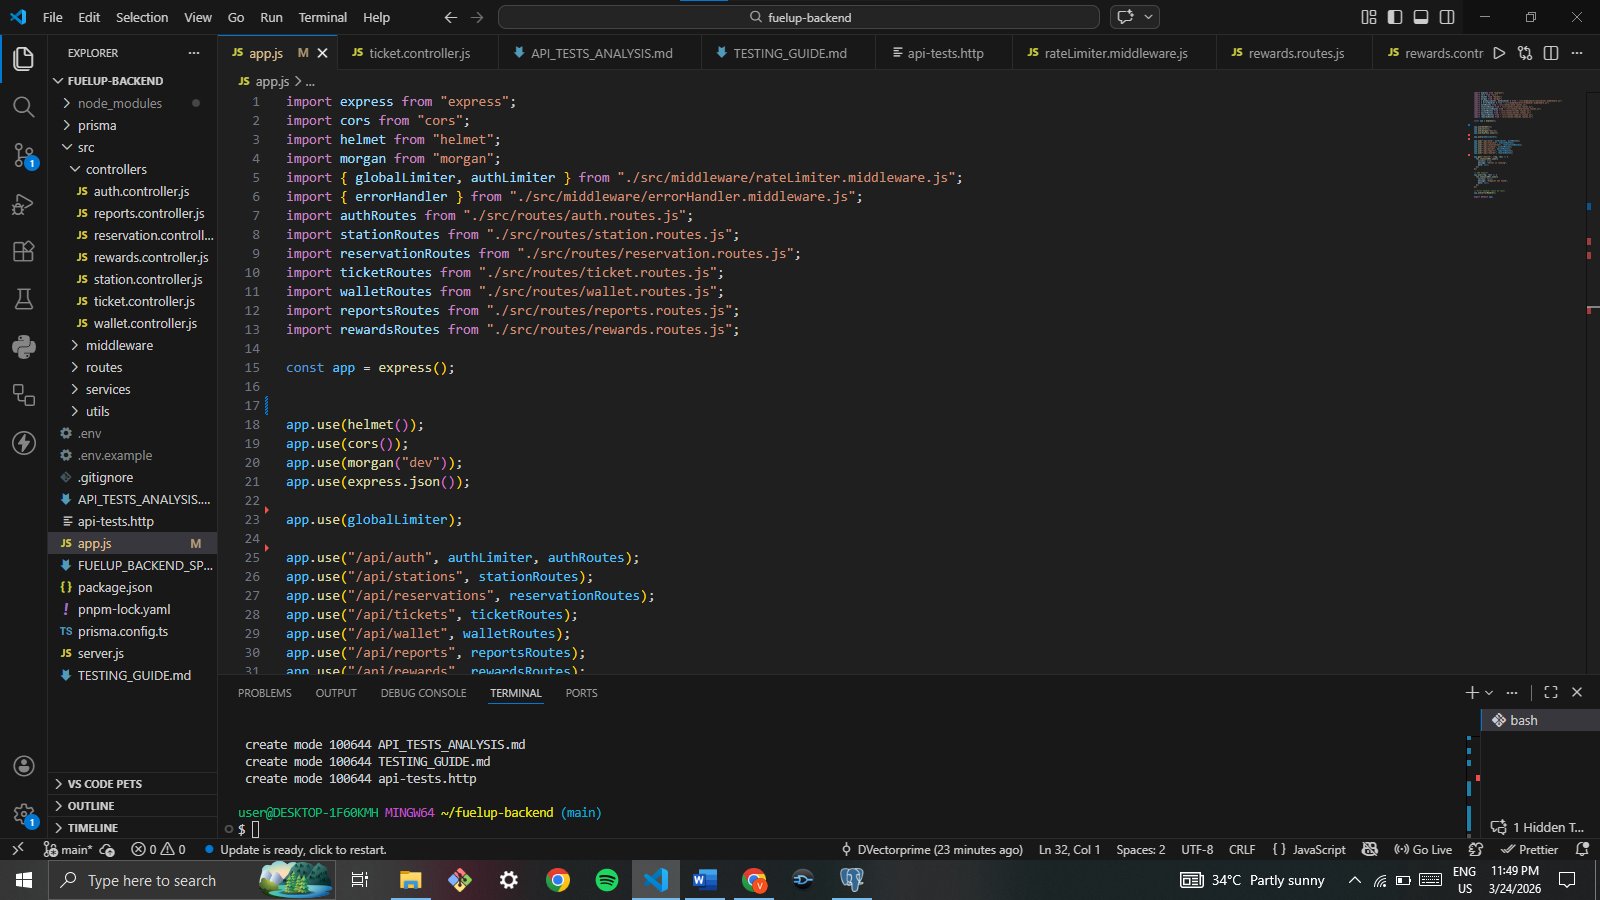The image size is (1600, 900).
Task: Split the editor to the right
Action: 1551,53
